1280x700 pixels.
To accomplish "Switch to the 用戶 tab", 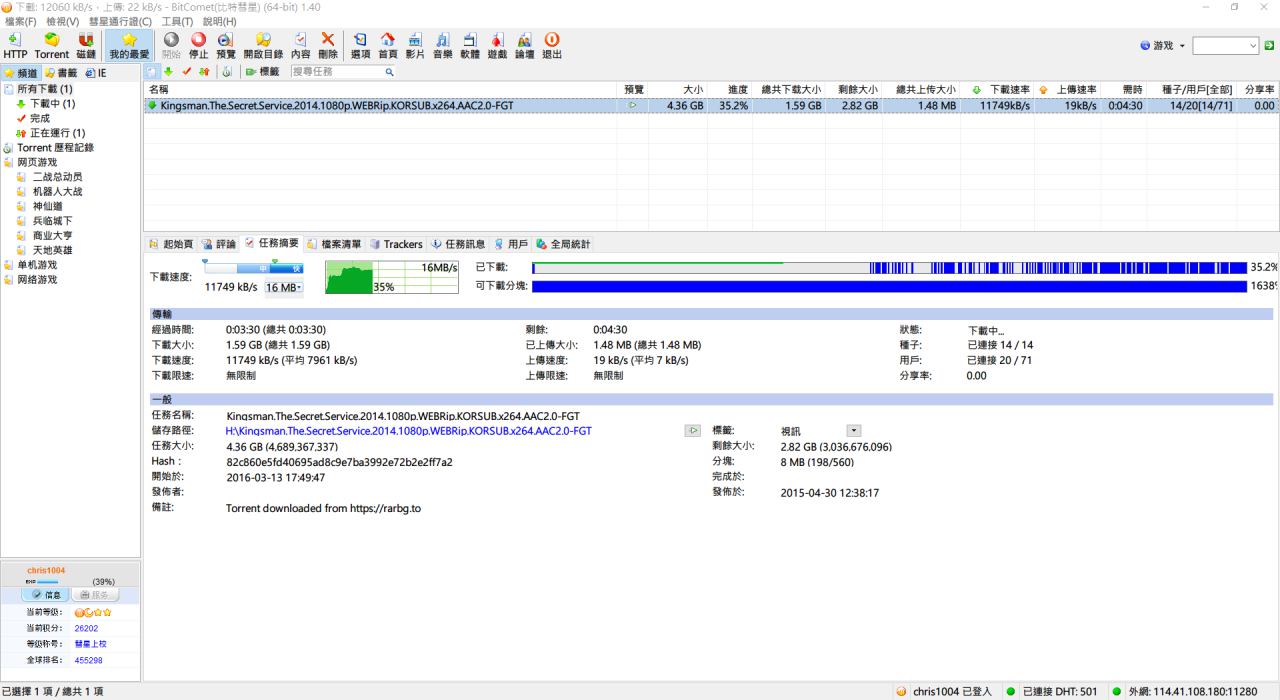I will (511, 244).
